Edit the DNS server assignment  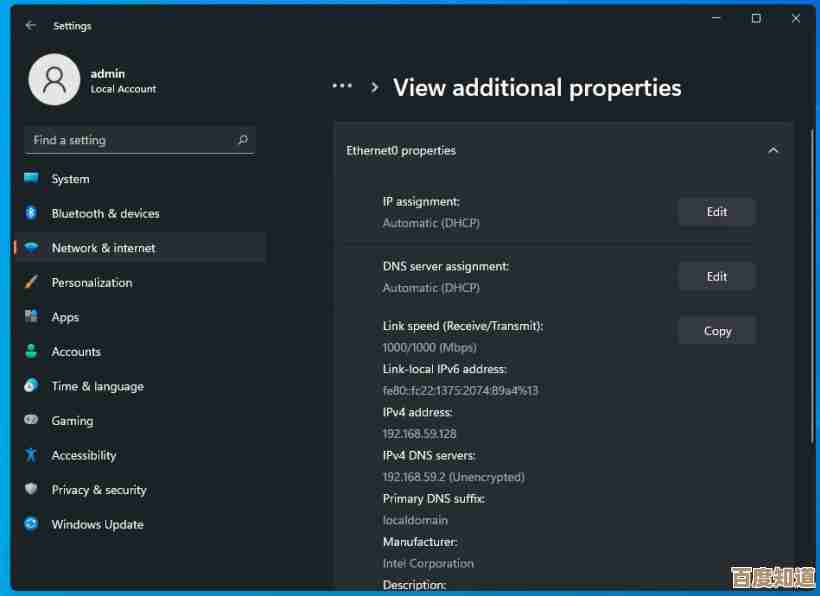coord(716,277)
